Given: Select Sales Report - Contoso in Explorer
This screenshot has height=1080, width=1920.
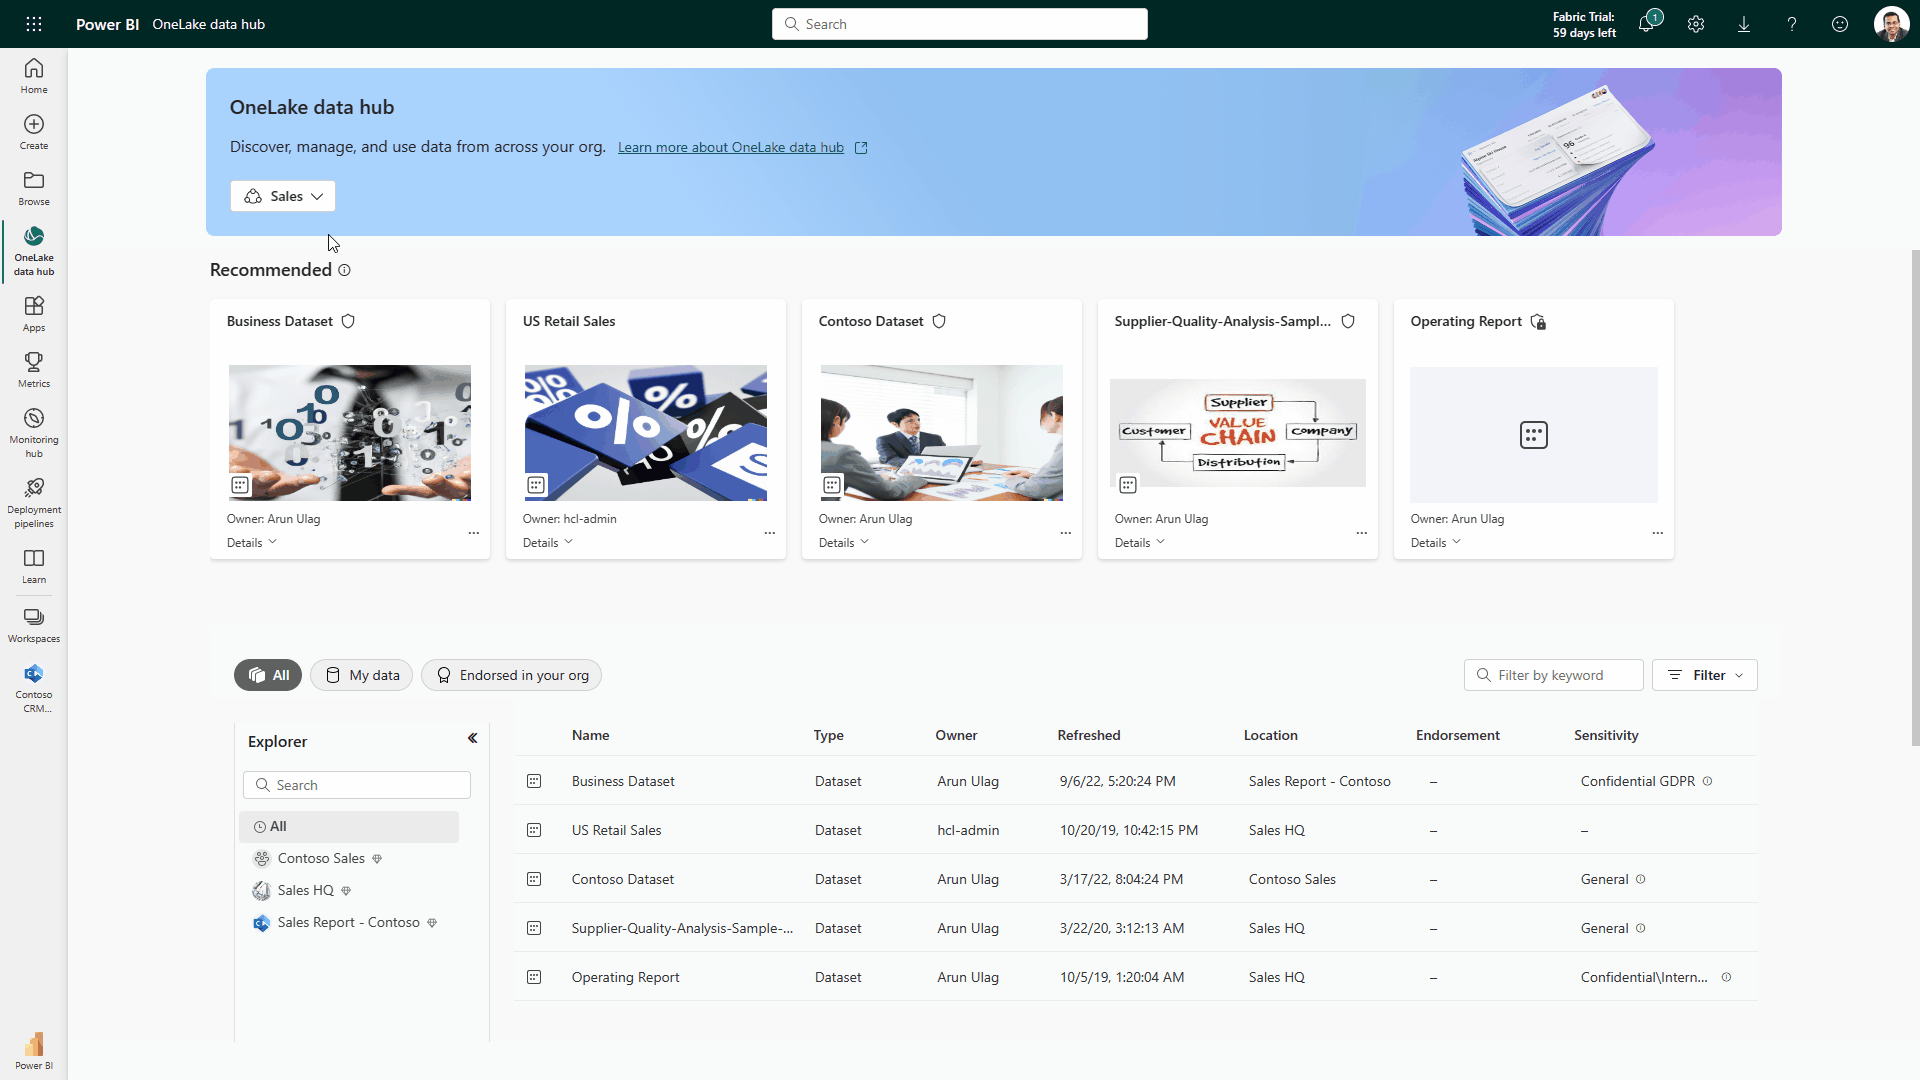Looking at the screenshot, I should (x=349, y=922).
